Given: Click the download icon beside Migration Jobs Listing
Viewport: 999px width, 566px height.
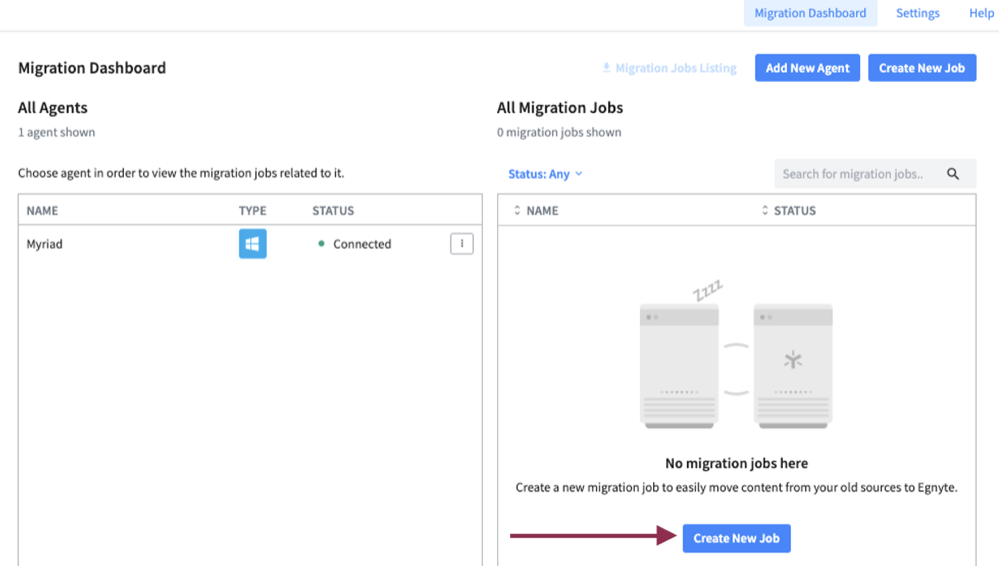Looking at the screenshot, I should pos(607,67).
